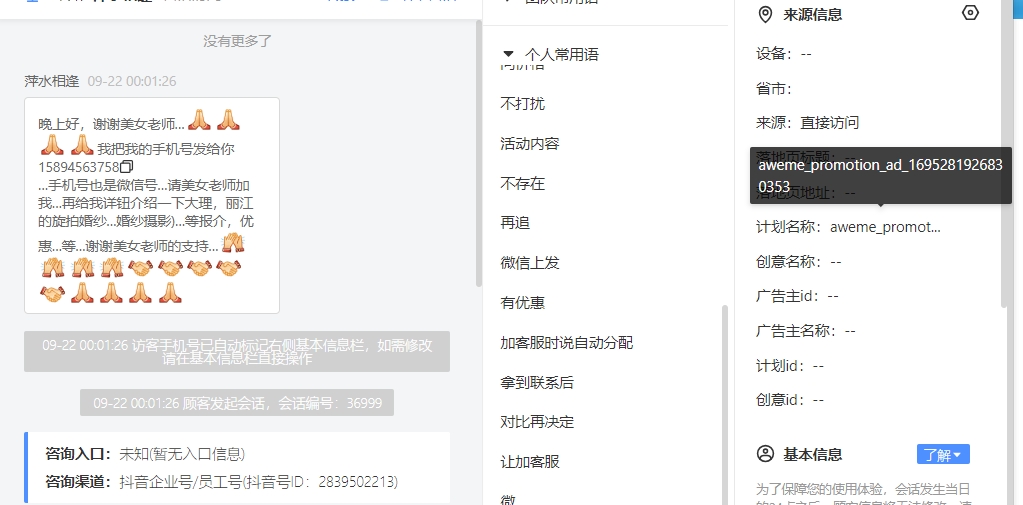
Task: Select the 不存在 quick phrase
Action: click(x=523, y=183)
